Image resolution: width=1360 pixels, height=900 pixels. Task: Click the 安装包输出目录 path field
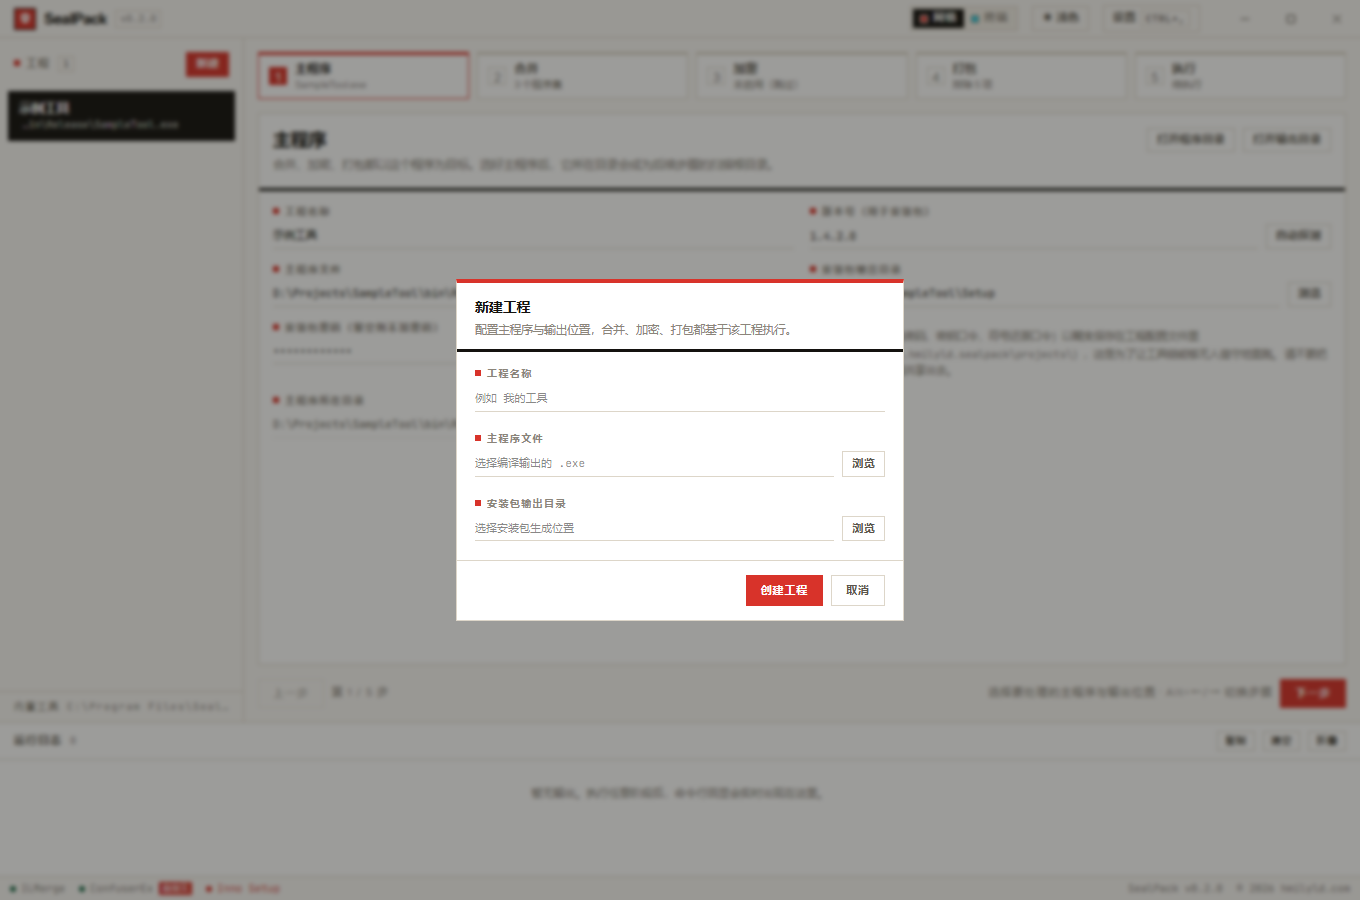(654, 528)
